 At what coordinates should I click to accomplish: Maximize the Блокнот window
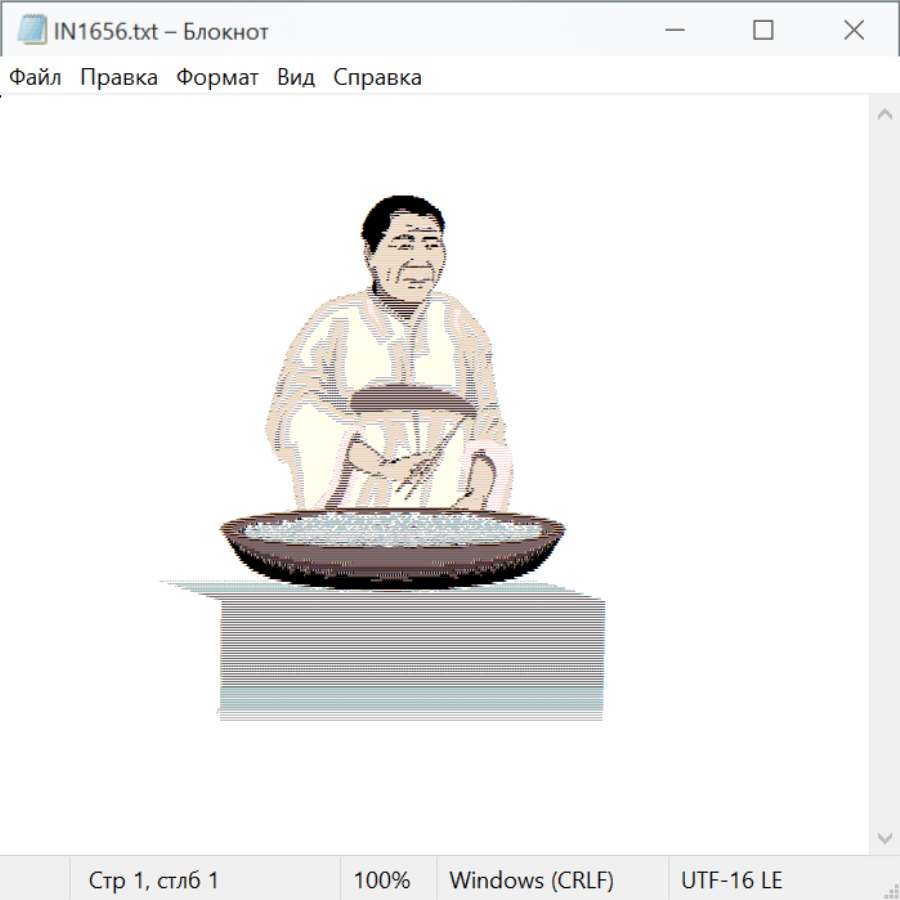click(763, 31)
